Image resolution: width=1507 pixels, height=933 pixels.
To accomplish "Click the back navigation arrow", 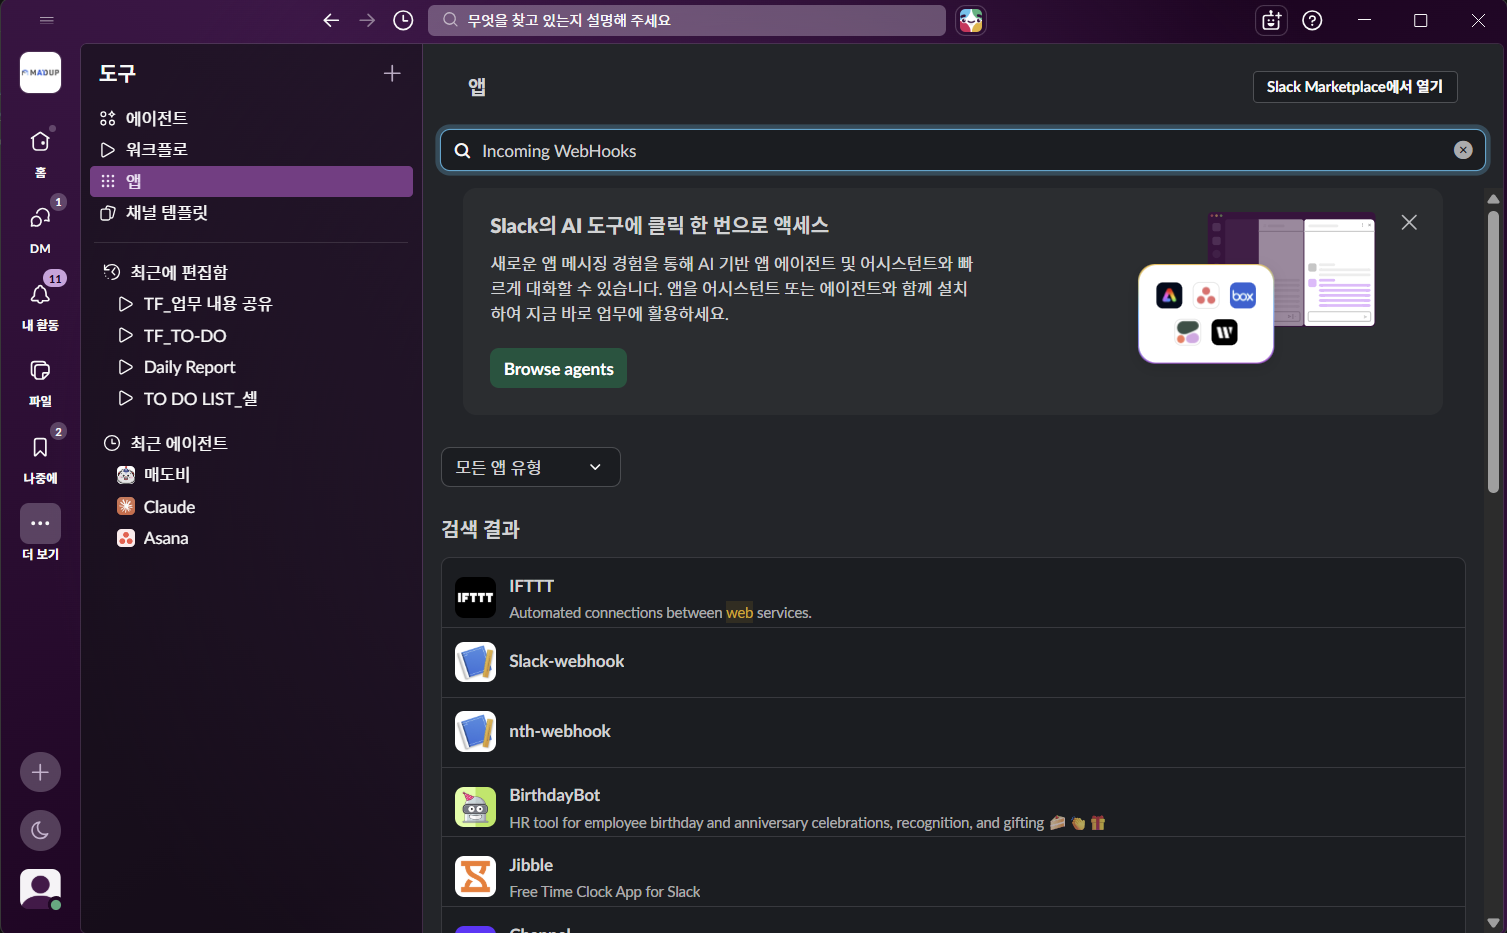I will [331, 20].
